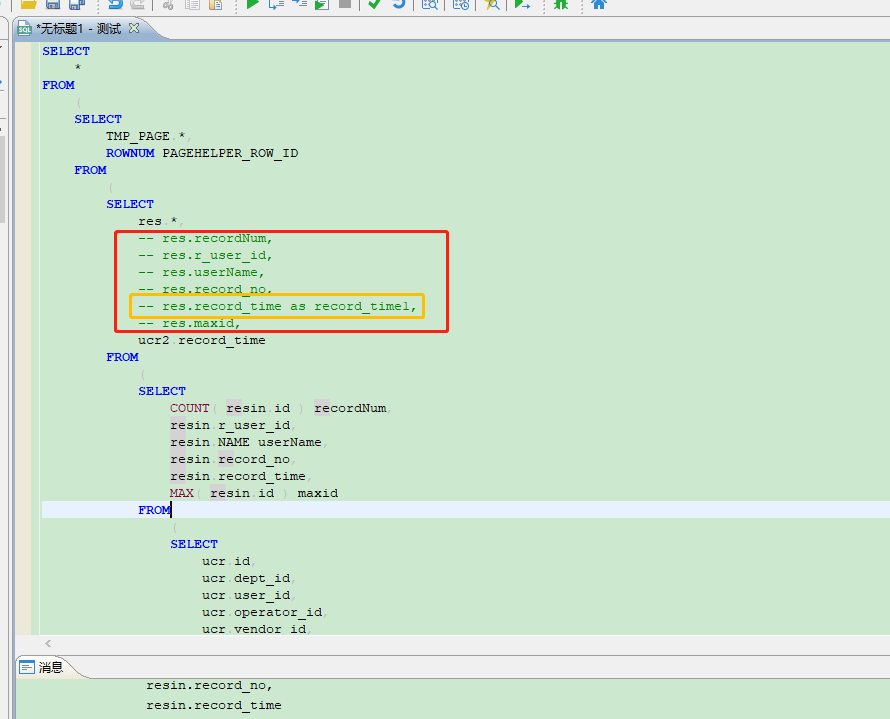The width and height of the screenshot is (890, 719).
Task: Go to home page via house icon
Action: 599,4
